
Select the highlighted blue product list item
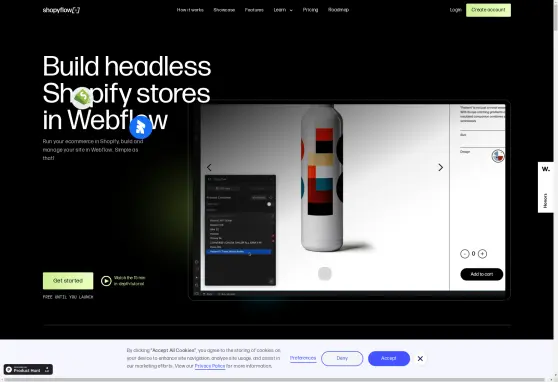coord(238,252)
